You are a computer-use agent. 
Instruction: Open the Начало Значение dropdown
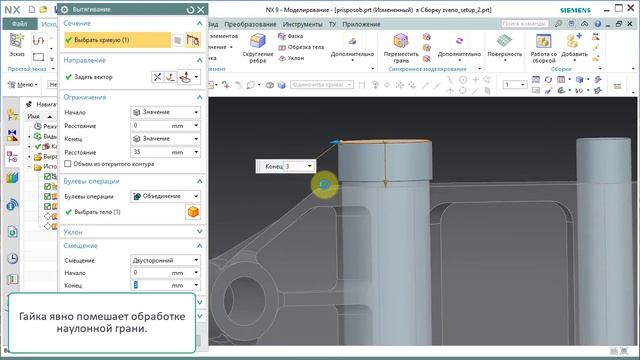[x=165, y=112]
